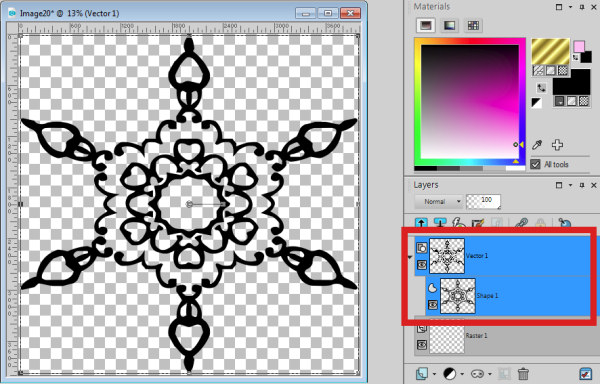The width and height of the screenshot is (600, 384).
Task: Select the Shape 1 thumbnail
Action: 458,296
